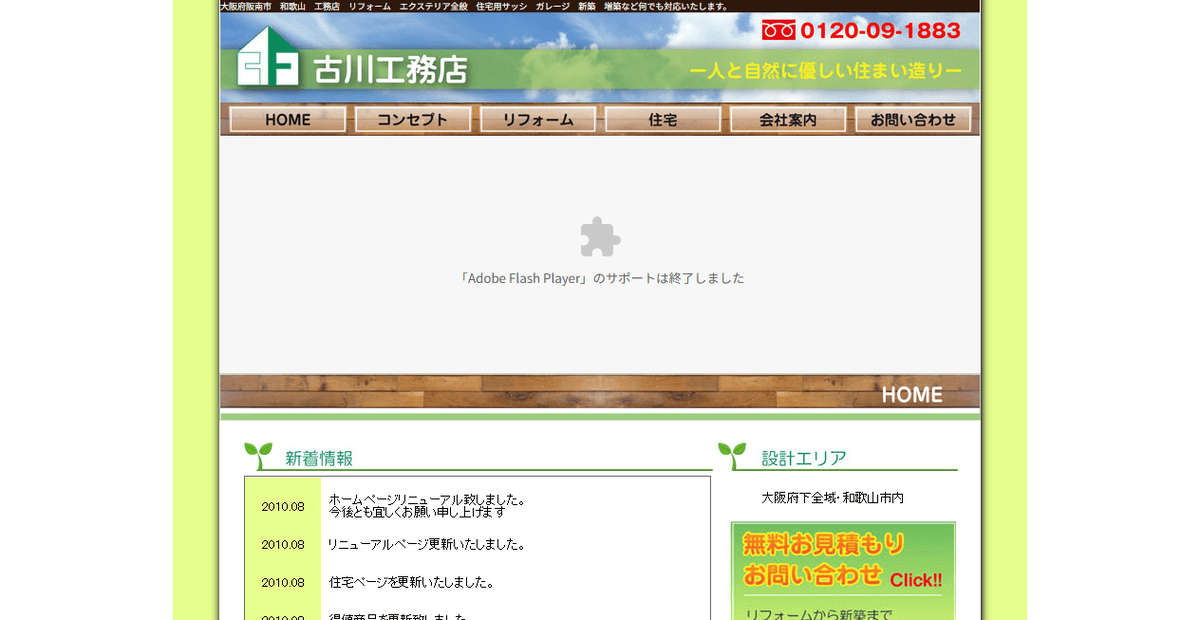Select 住宅 from the navigation bar

[x=662, y=119]
